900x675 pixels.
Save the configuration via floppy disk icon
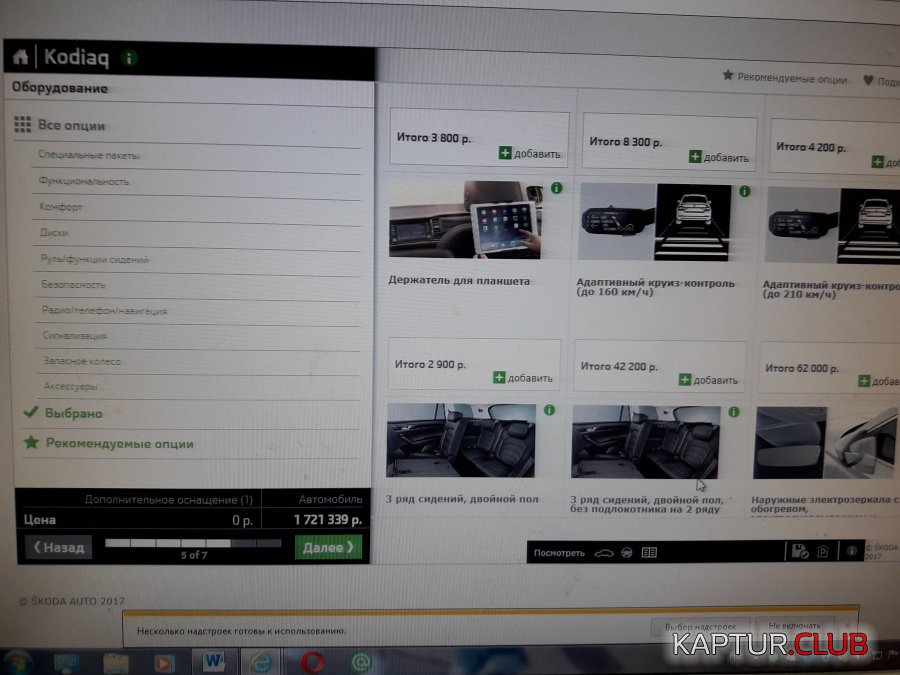(x=800, y=552)
